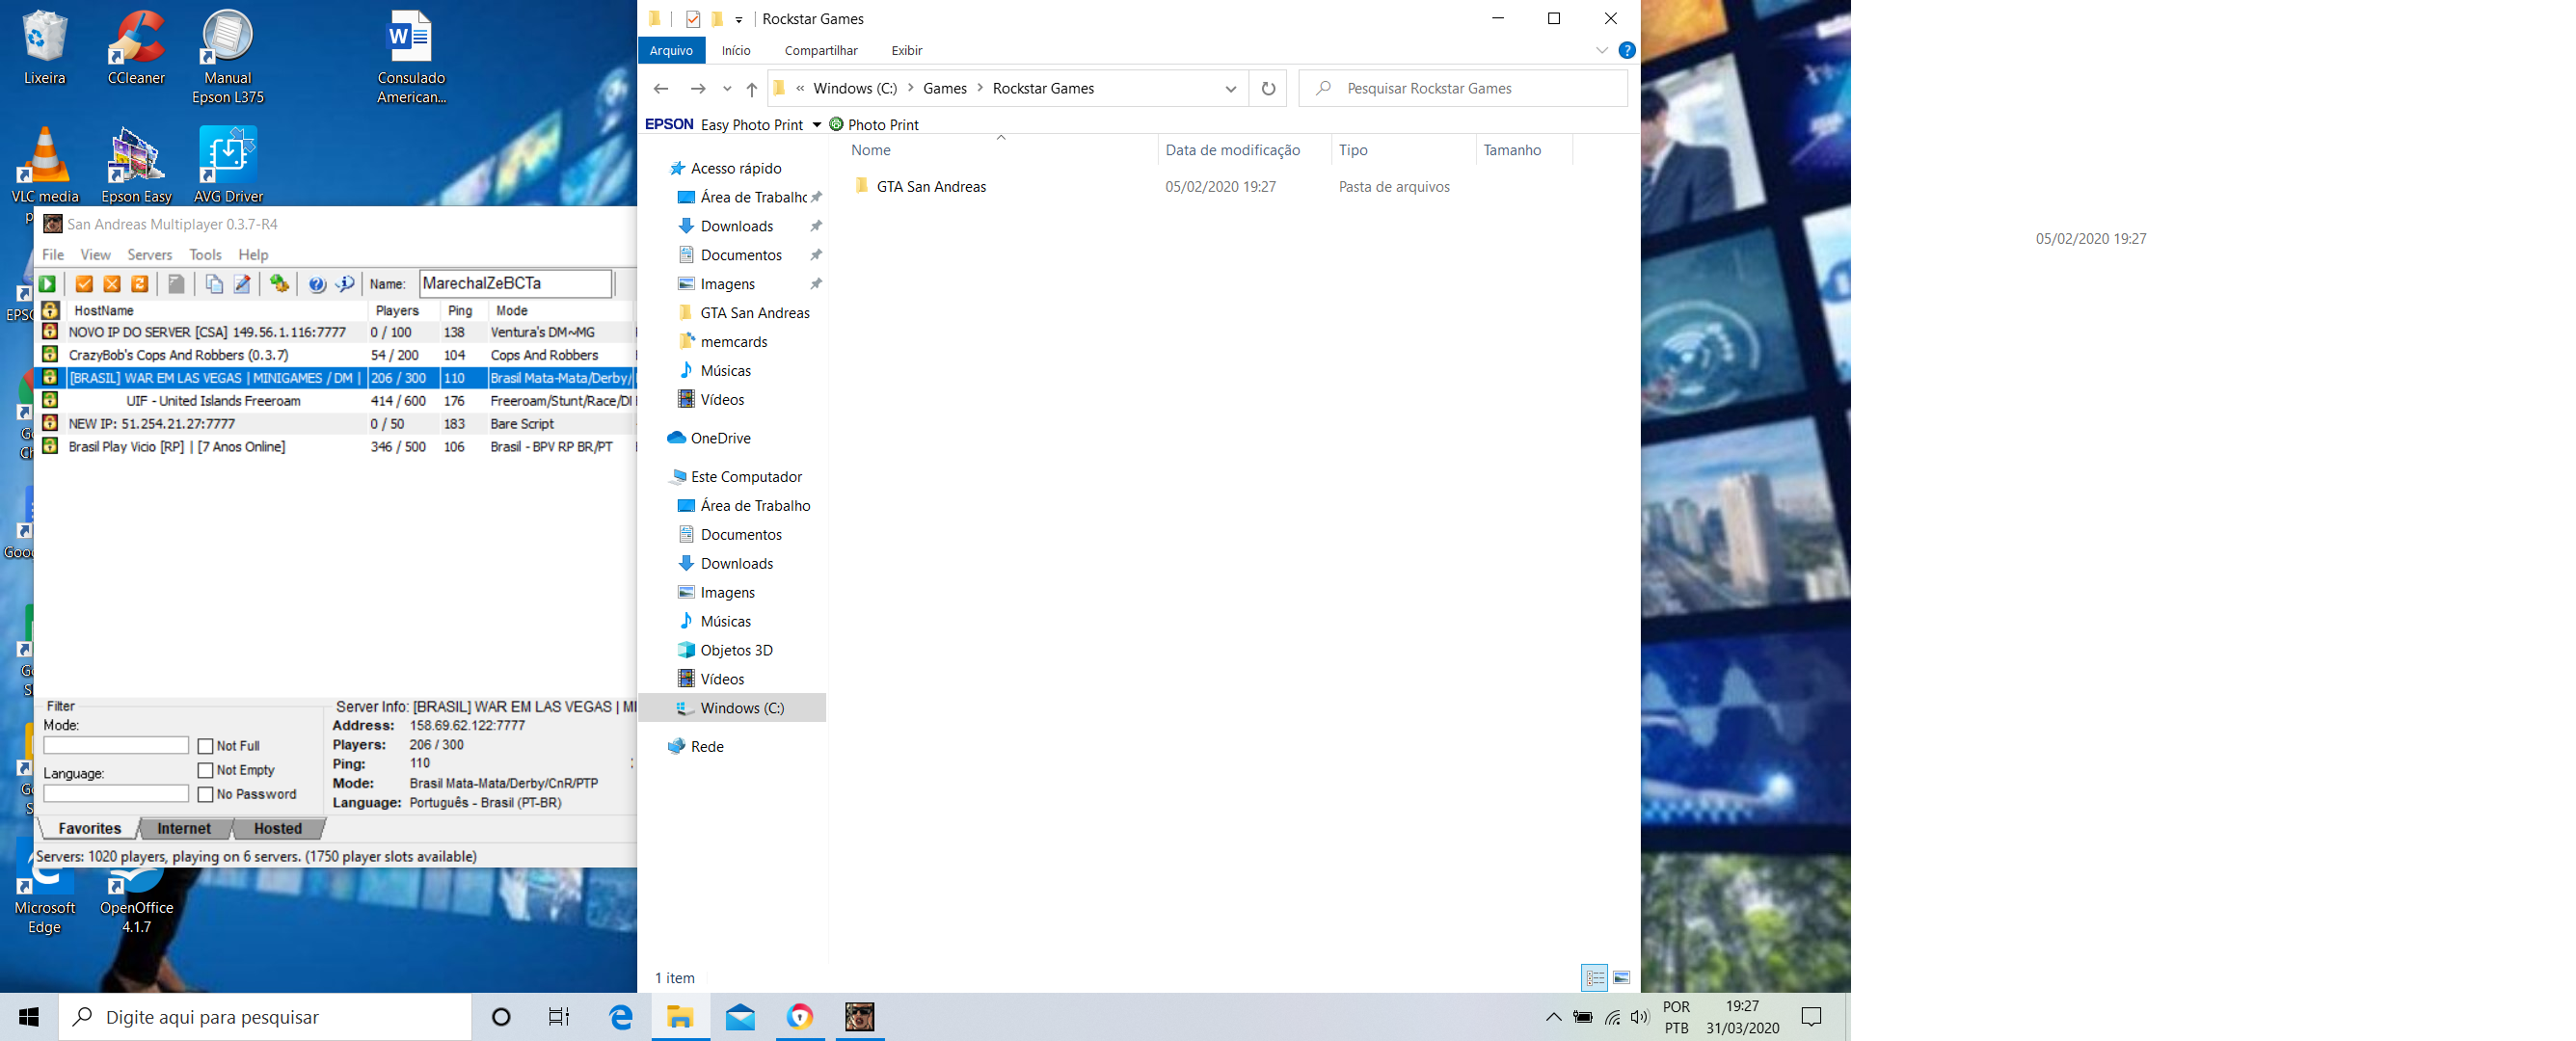
Task: Sort files by Data de modificação column
Action: (1232, 150)
